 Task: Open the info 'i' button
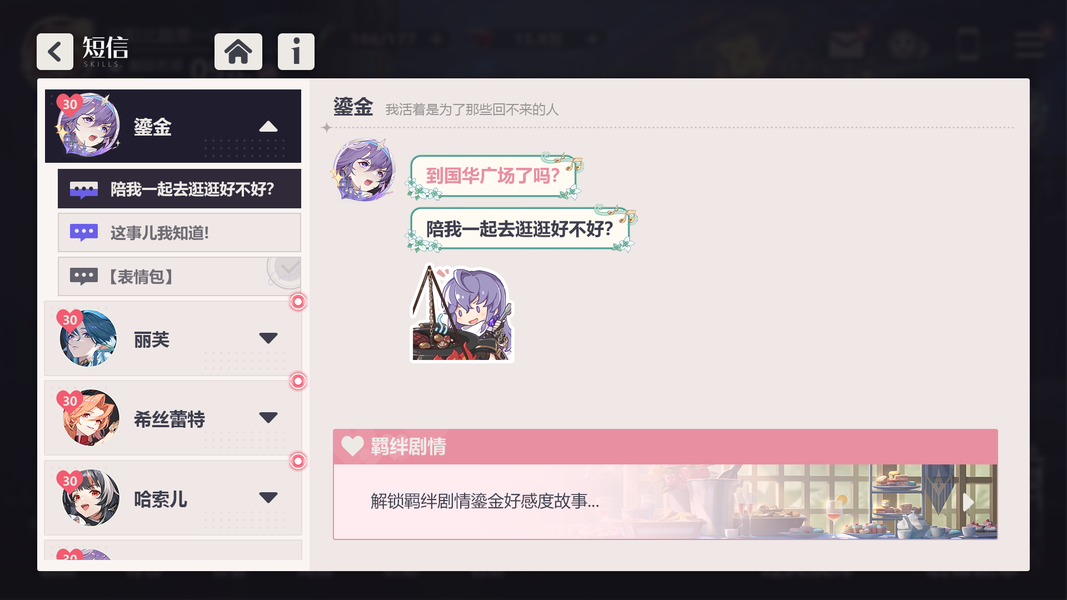coord(296,51)
